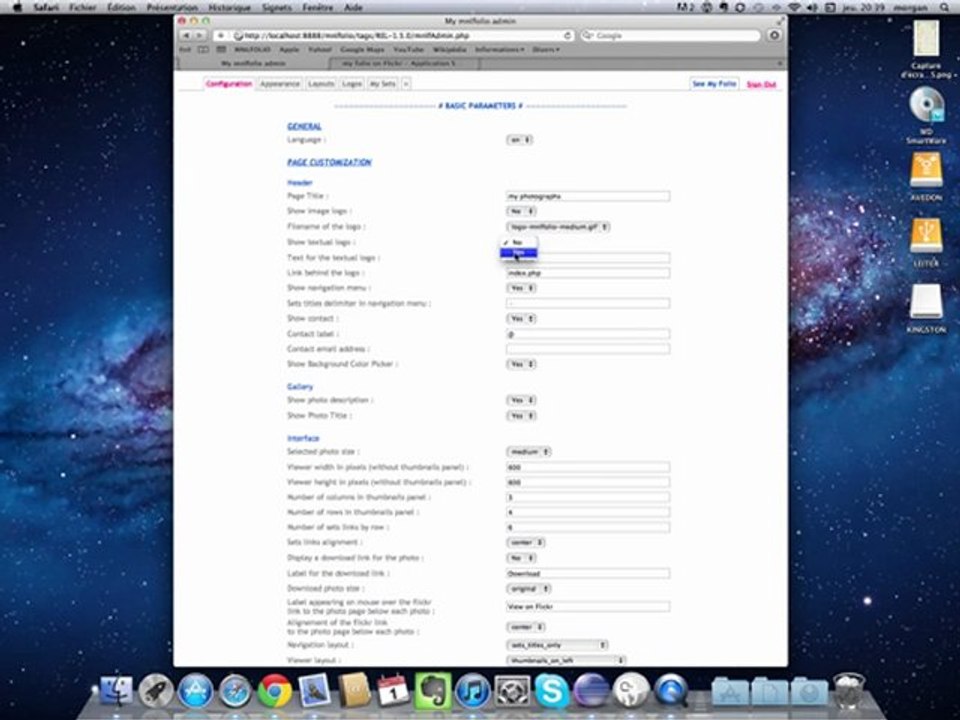The image size is (960, 720).
Task: Open the Show photo description dropdown
Action: (522, 400)
